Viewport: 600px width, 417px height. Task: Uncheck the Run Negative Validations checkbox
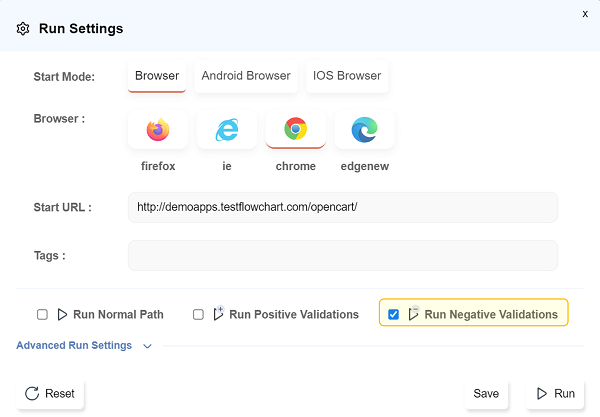[393, 314]
